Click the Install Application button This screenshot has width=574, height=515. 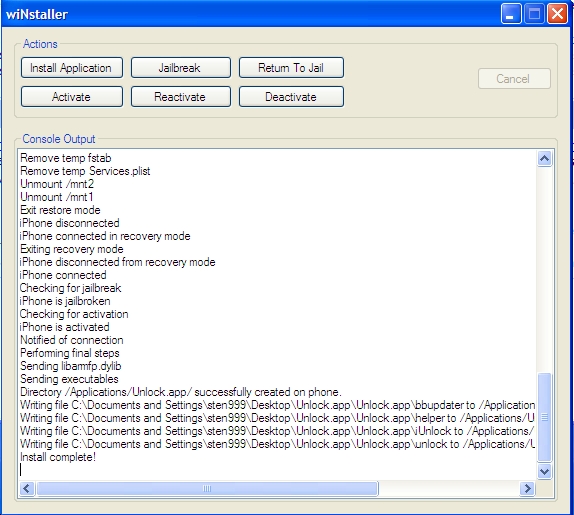point(72,68)
